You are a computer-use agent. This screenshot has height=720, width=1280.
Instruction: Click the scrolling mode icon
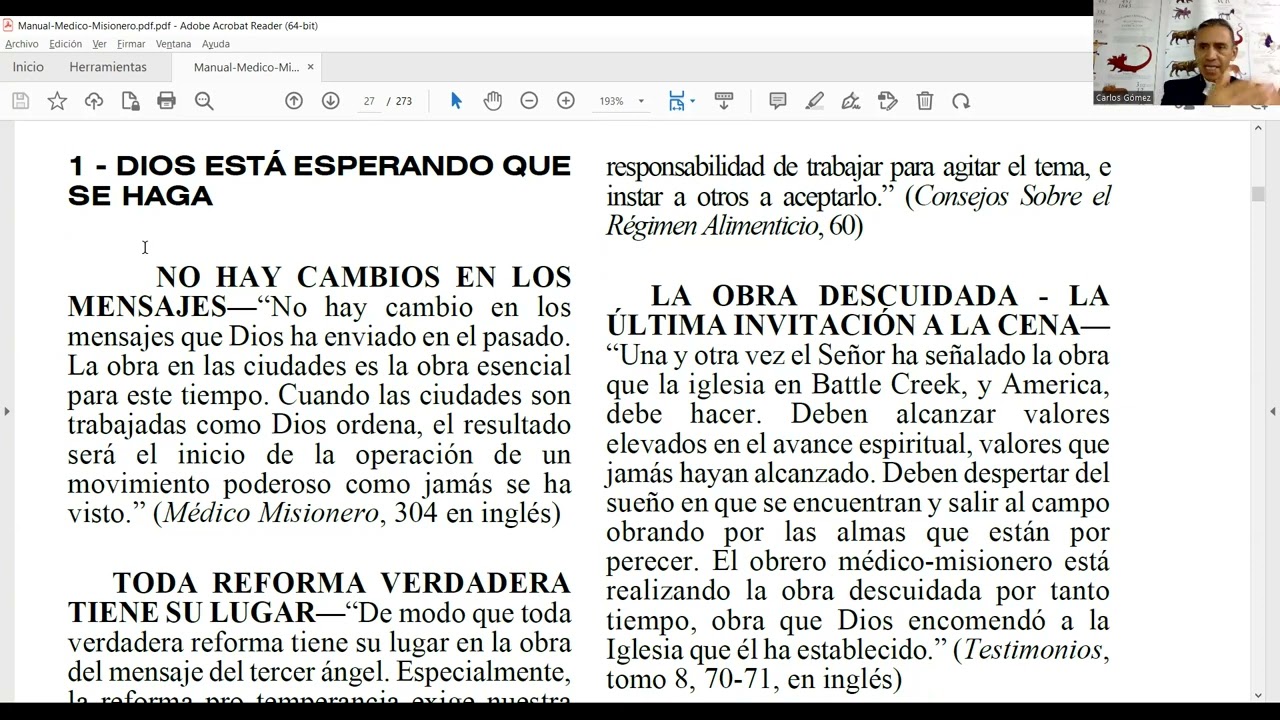[x=724, y=101]
